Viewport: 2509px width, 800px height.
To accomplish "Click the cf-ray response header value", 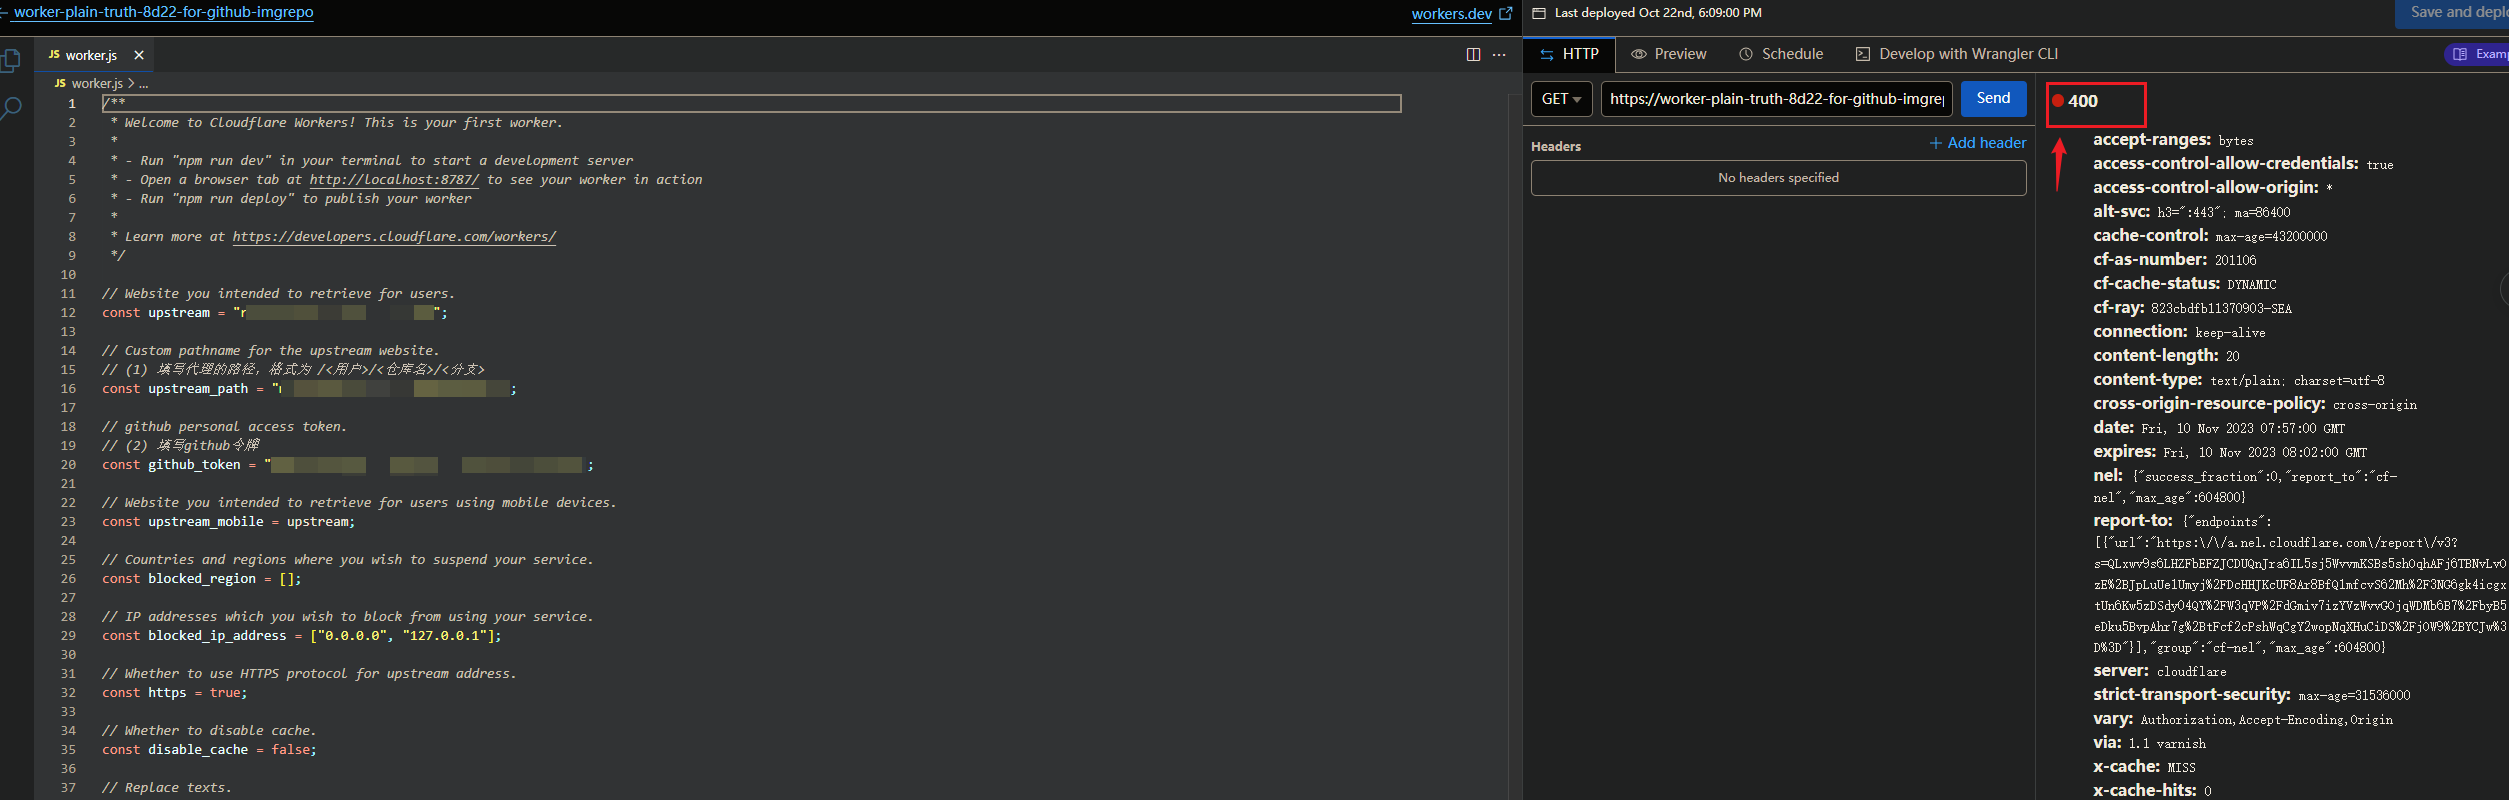I will [x=2221, y=309].
